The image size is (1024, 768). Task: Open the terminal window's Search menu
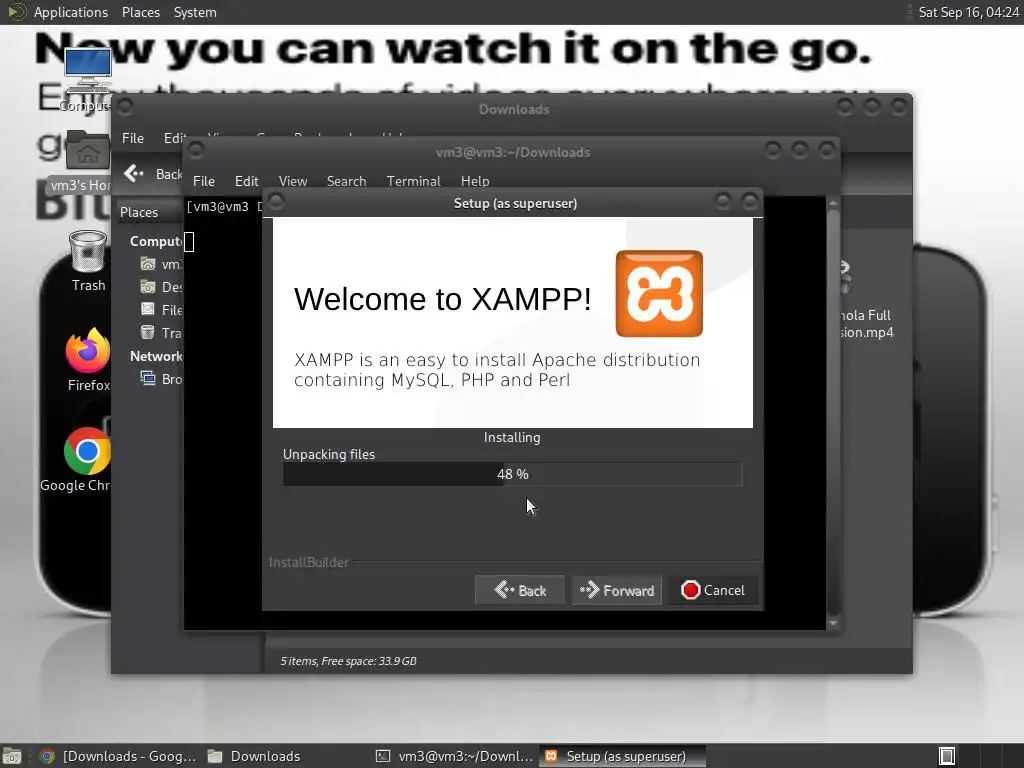346,181
